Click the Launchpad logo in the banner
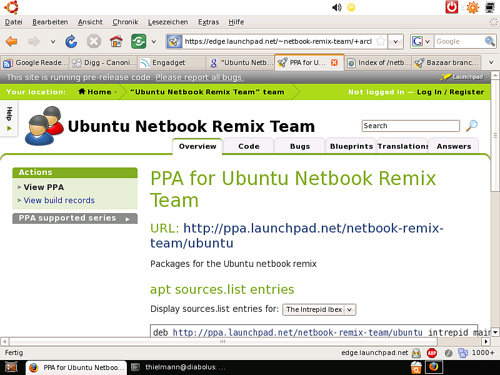The height and width of the screenshot is (375, 500). (x=462, y=77)
